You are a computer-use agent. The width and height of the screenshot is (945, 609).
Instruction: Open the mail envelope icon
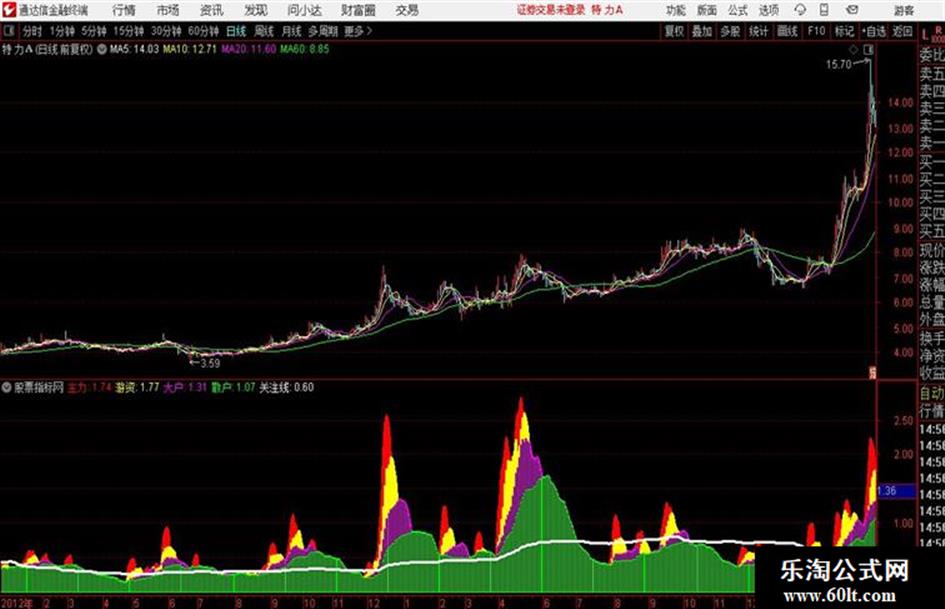852,10
